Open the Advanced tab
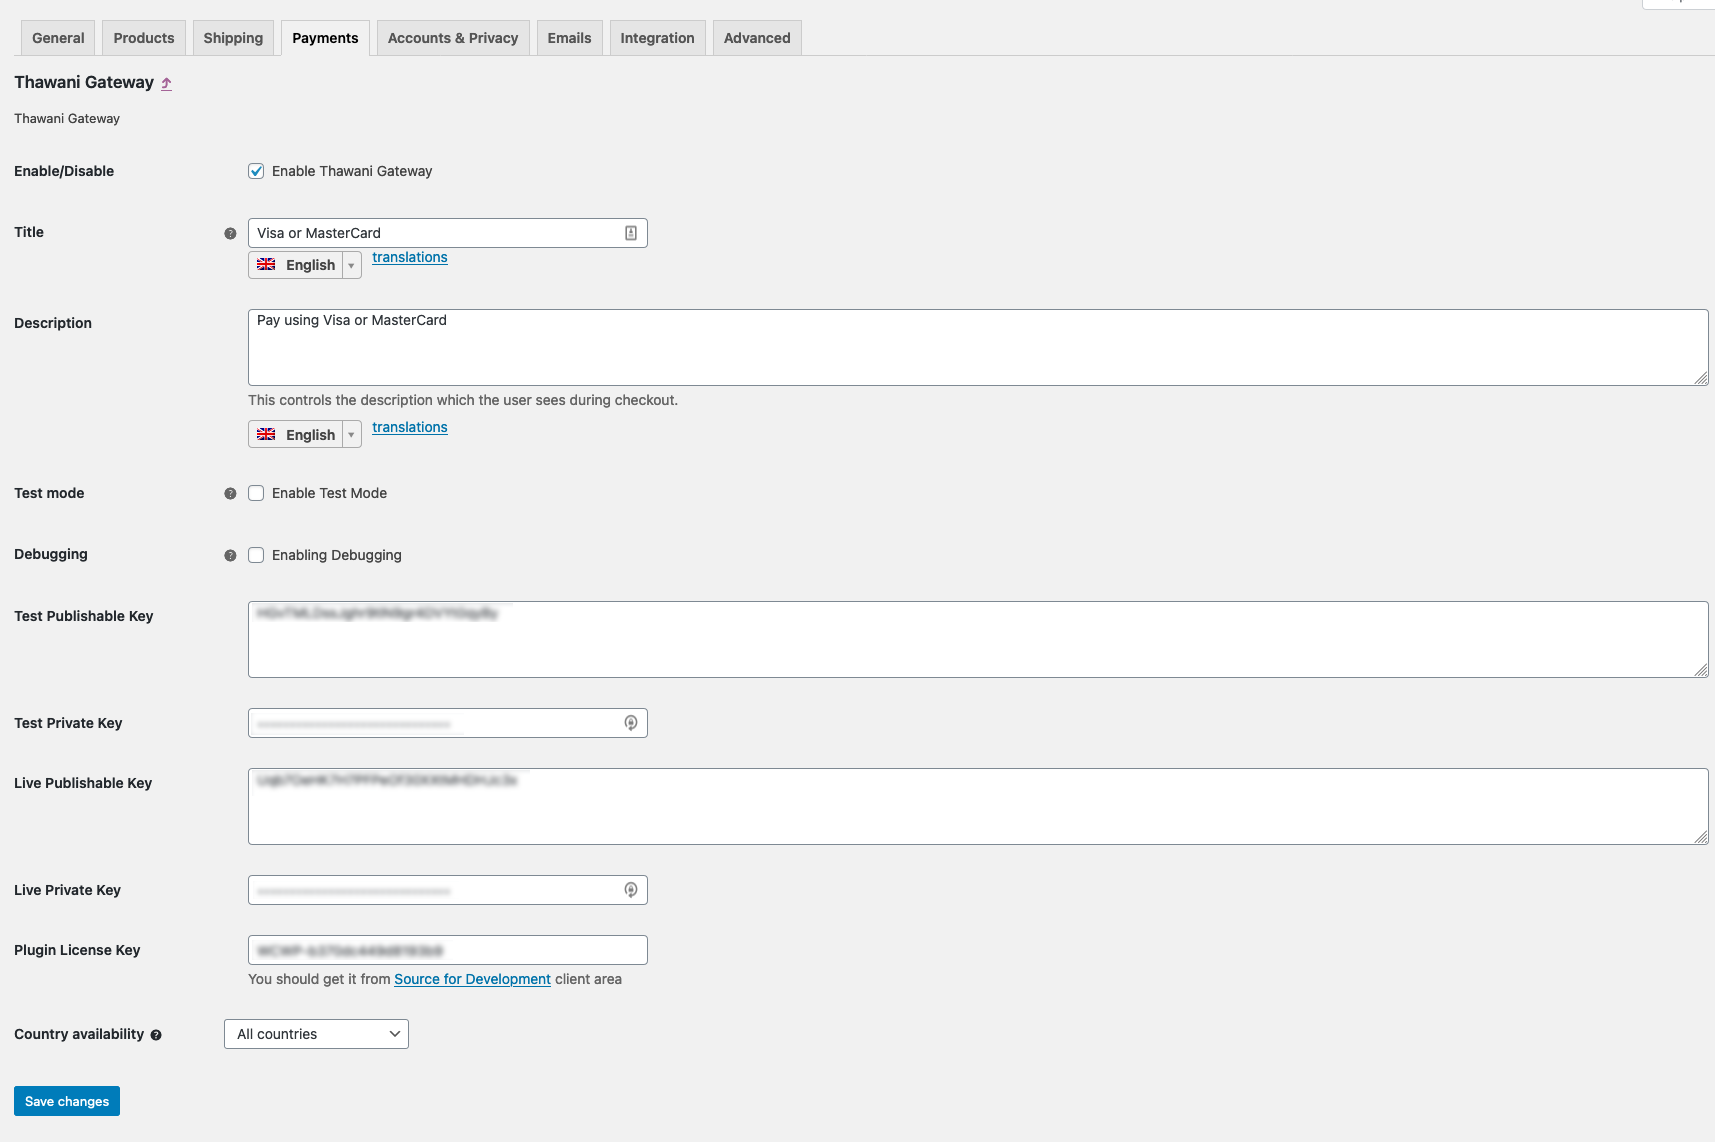The image size is (1715, 1142). tap(757, 38)
